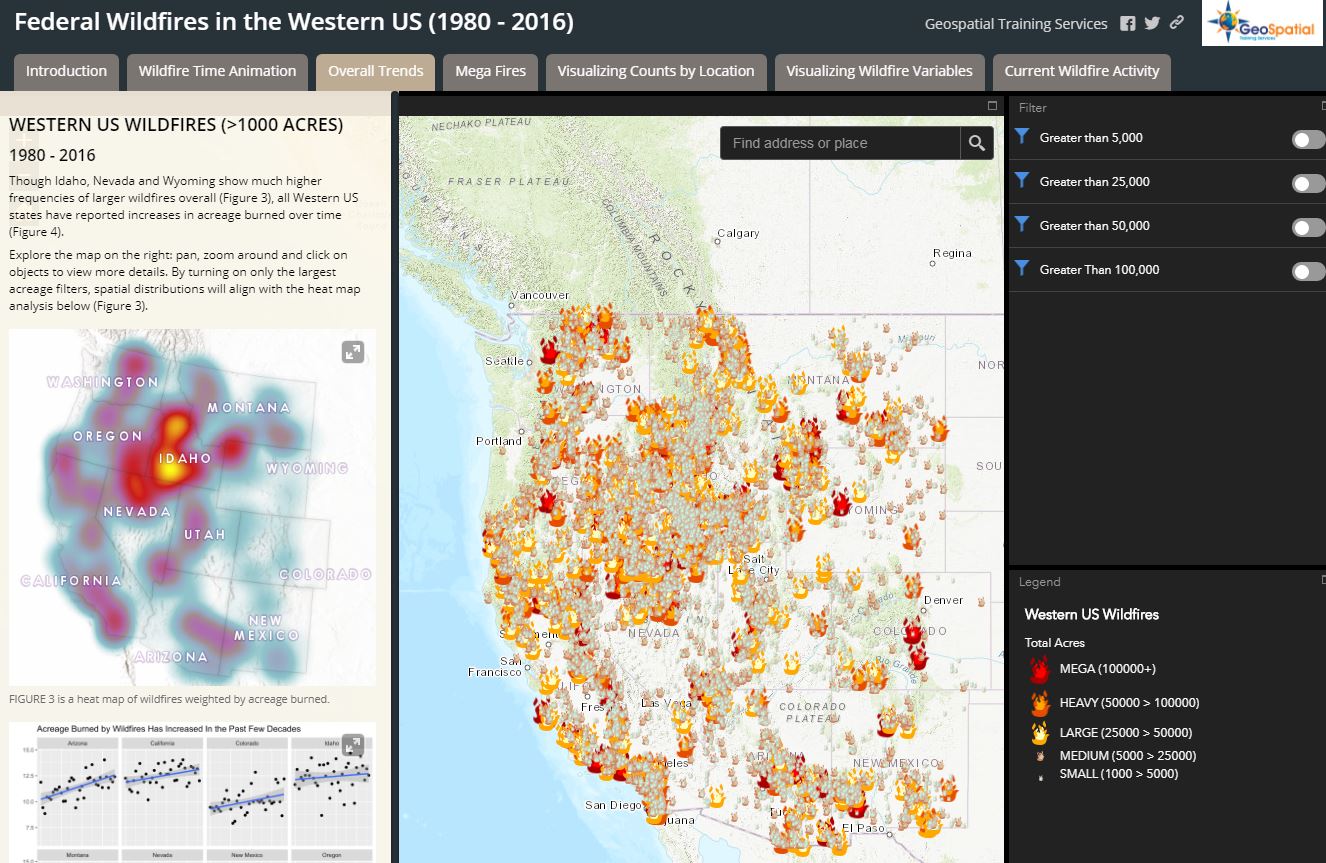Click the red mega fire icon near Seattle
This screenshot has width=1326, height=863.
coord(549,350)
